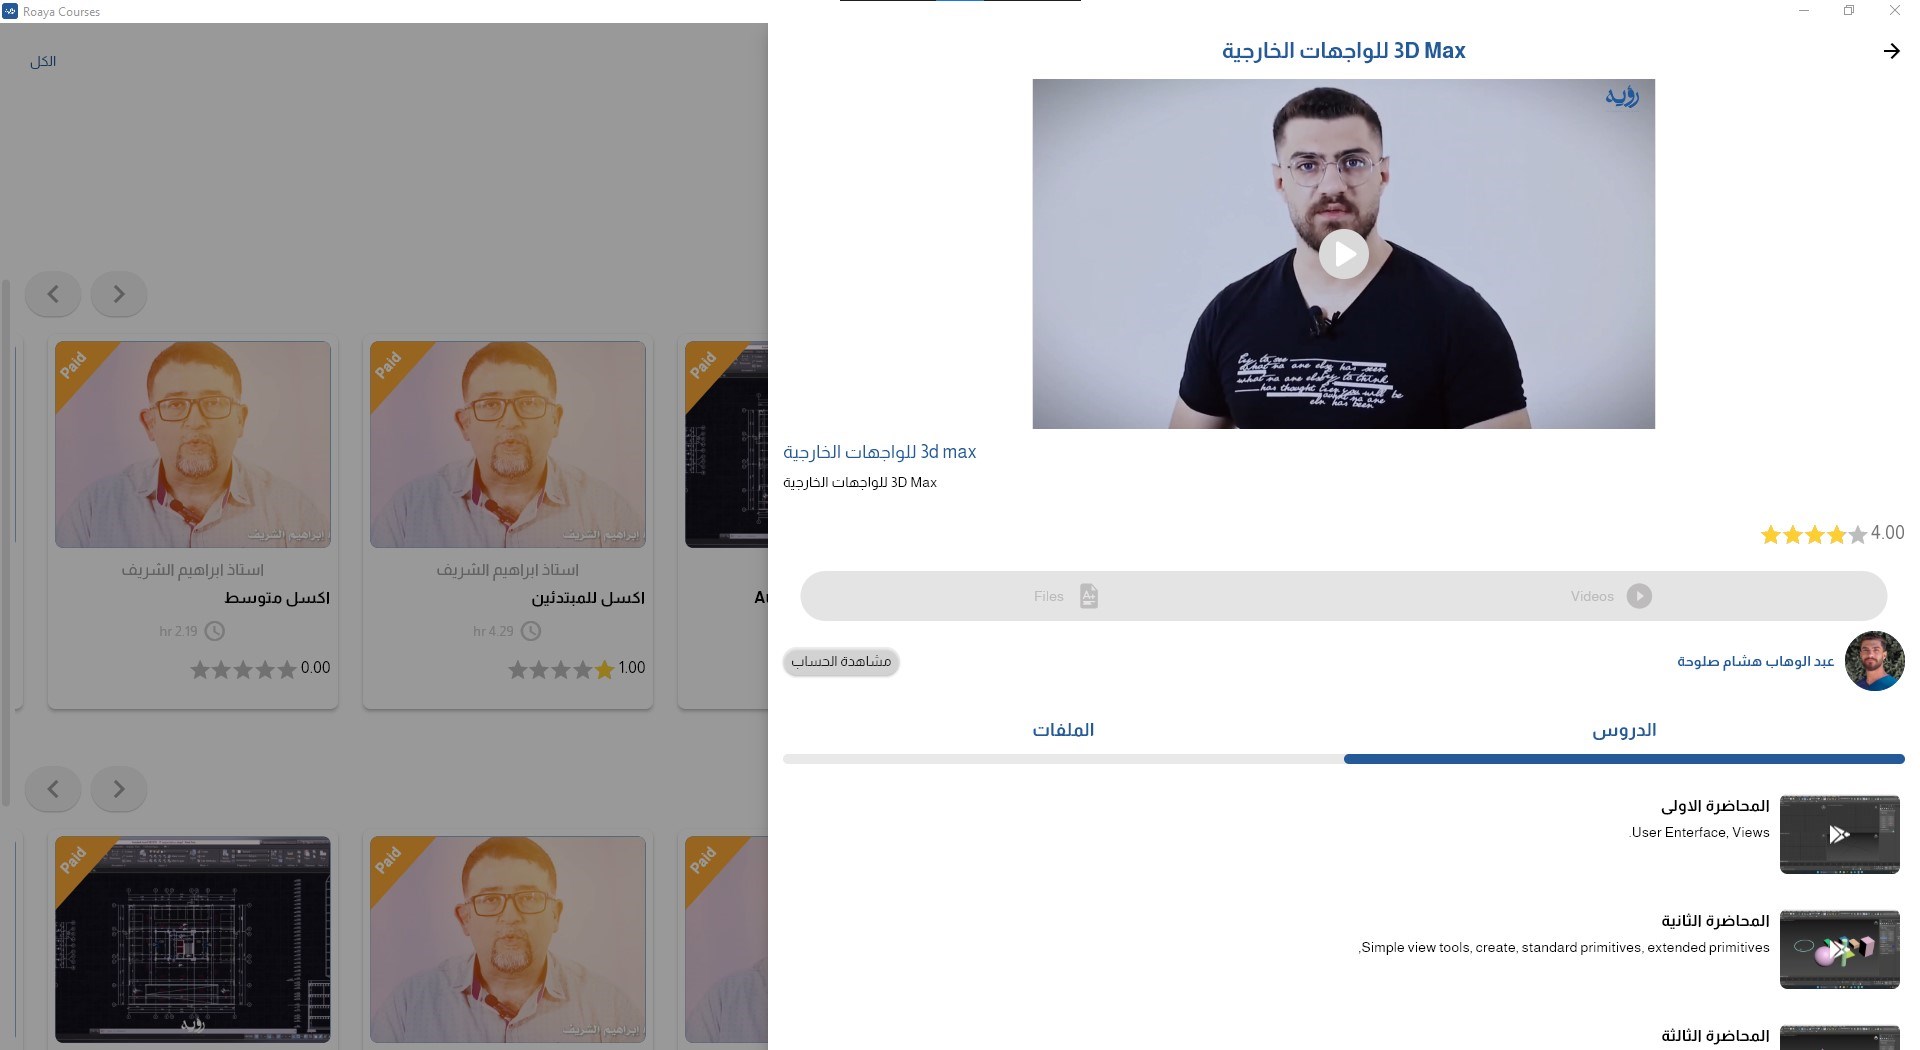
Task: Click the Paid badge on the floor plan card
Action: click(74, 860)
